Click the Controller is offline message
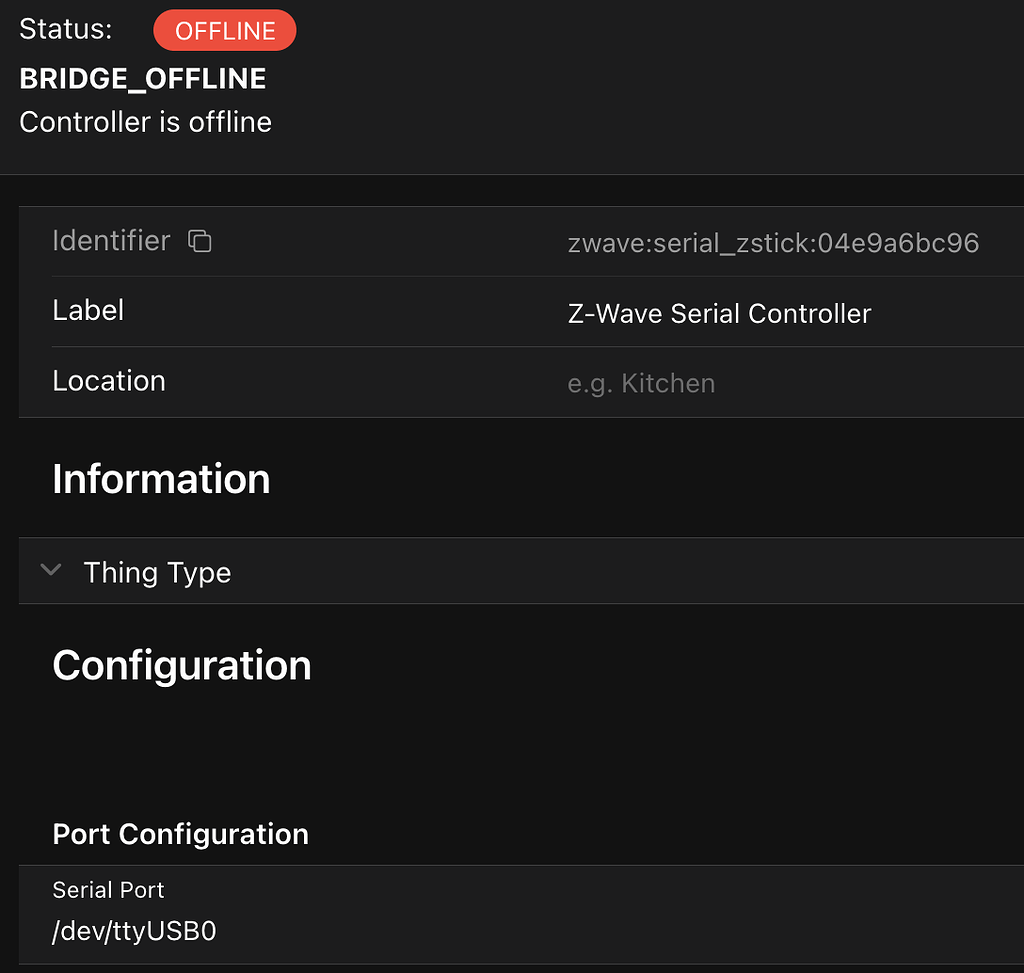1024x973 pixels. tap(145, 121)
